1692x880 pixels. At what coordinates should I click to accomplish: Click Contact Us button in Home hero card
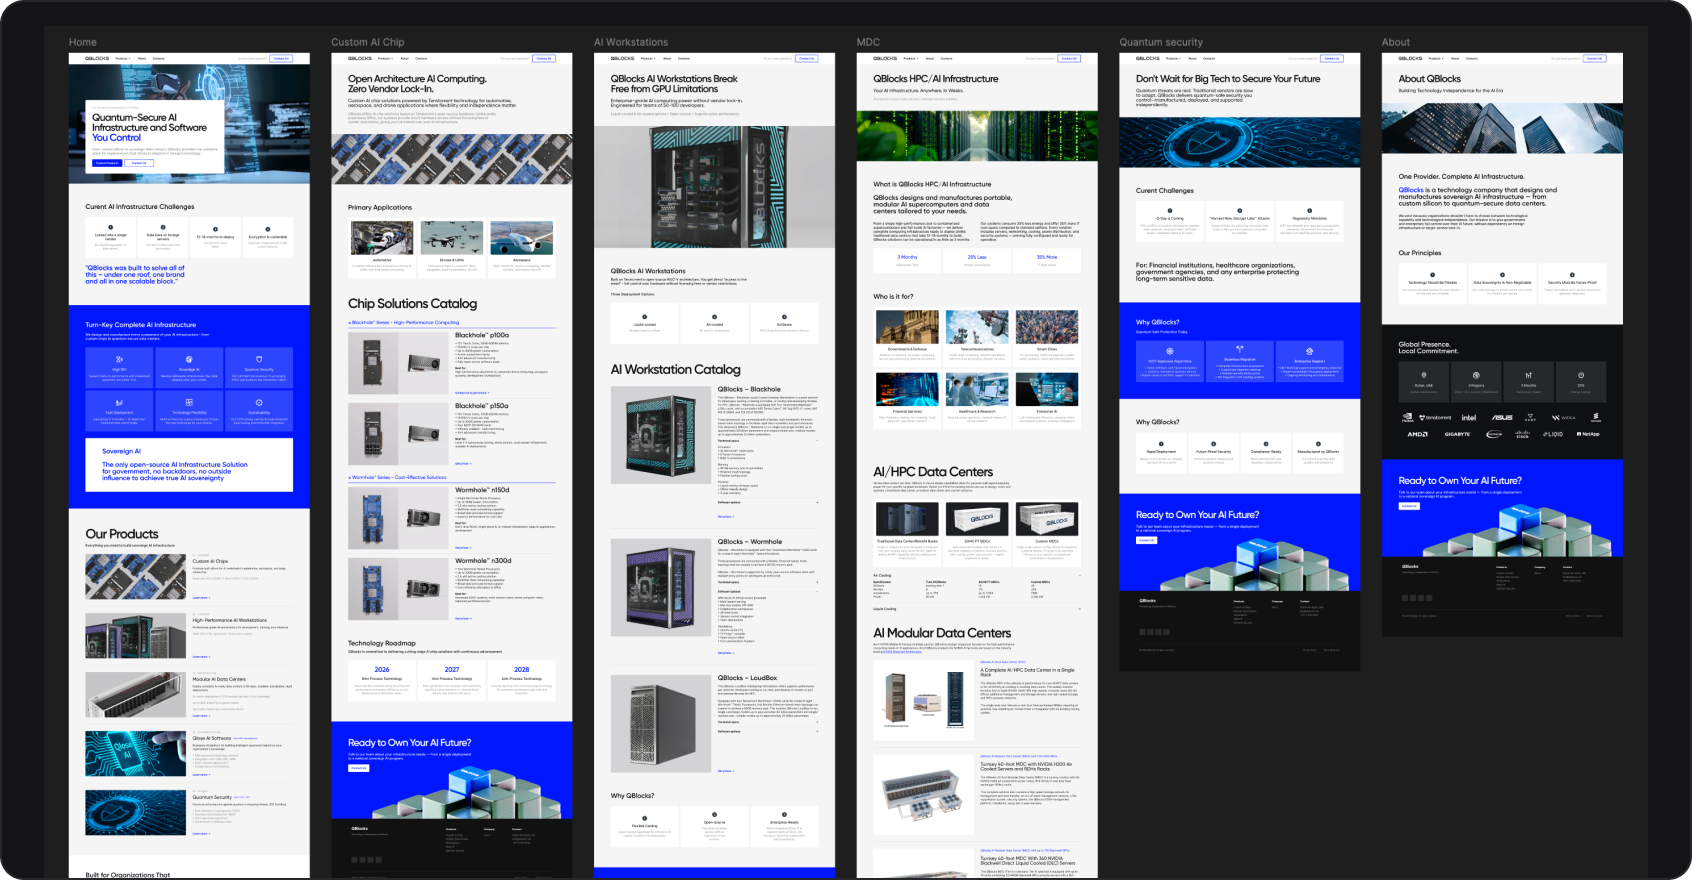tap(139, 163)
